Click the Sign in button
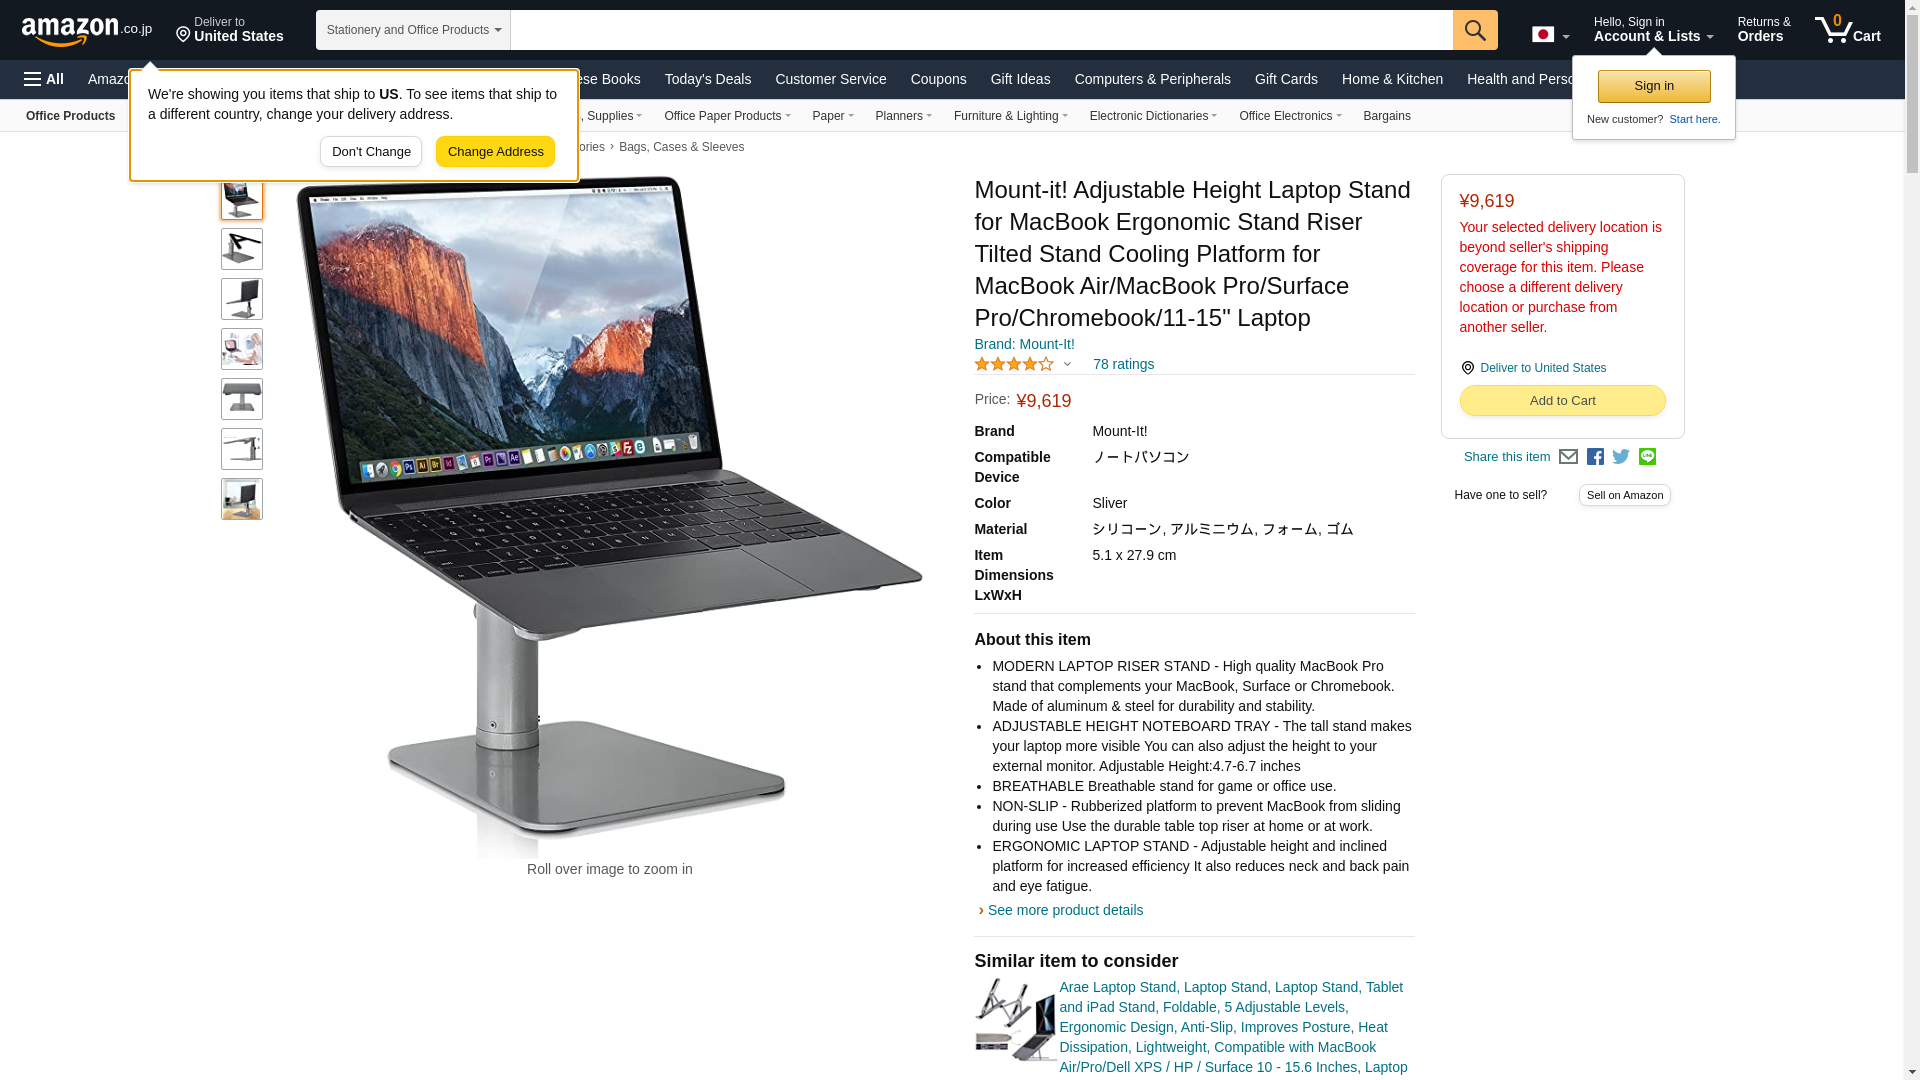 coord(1654,87)
